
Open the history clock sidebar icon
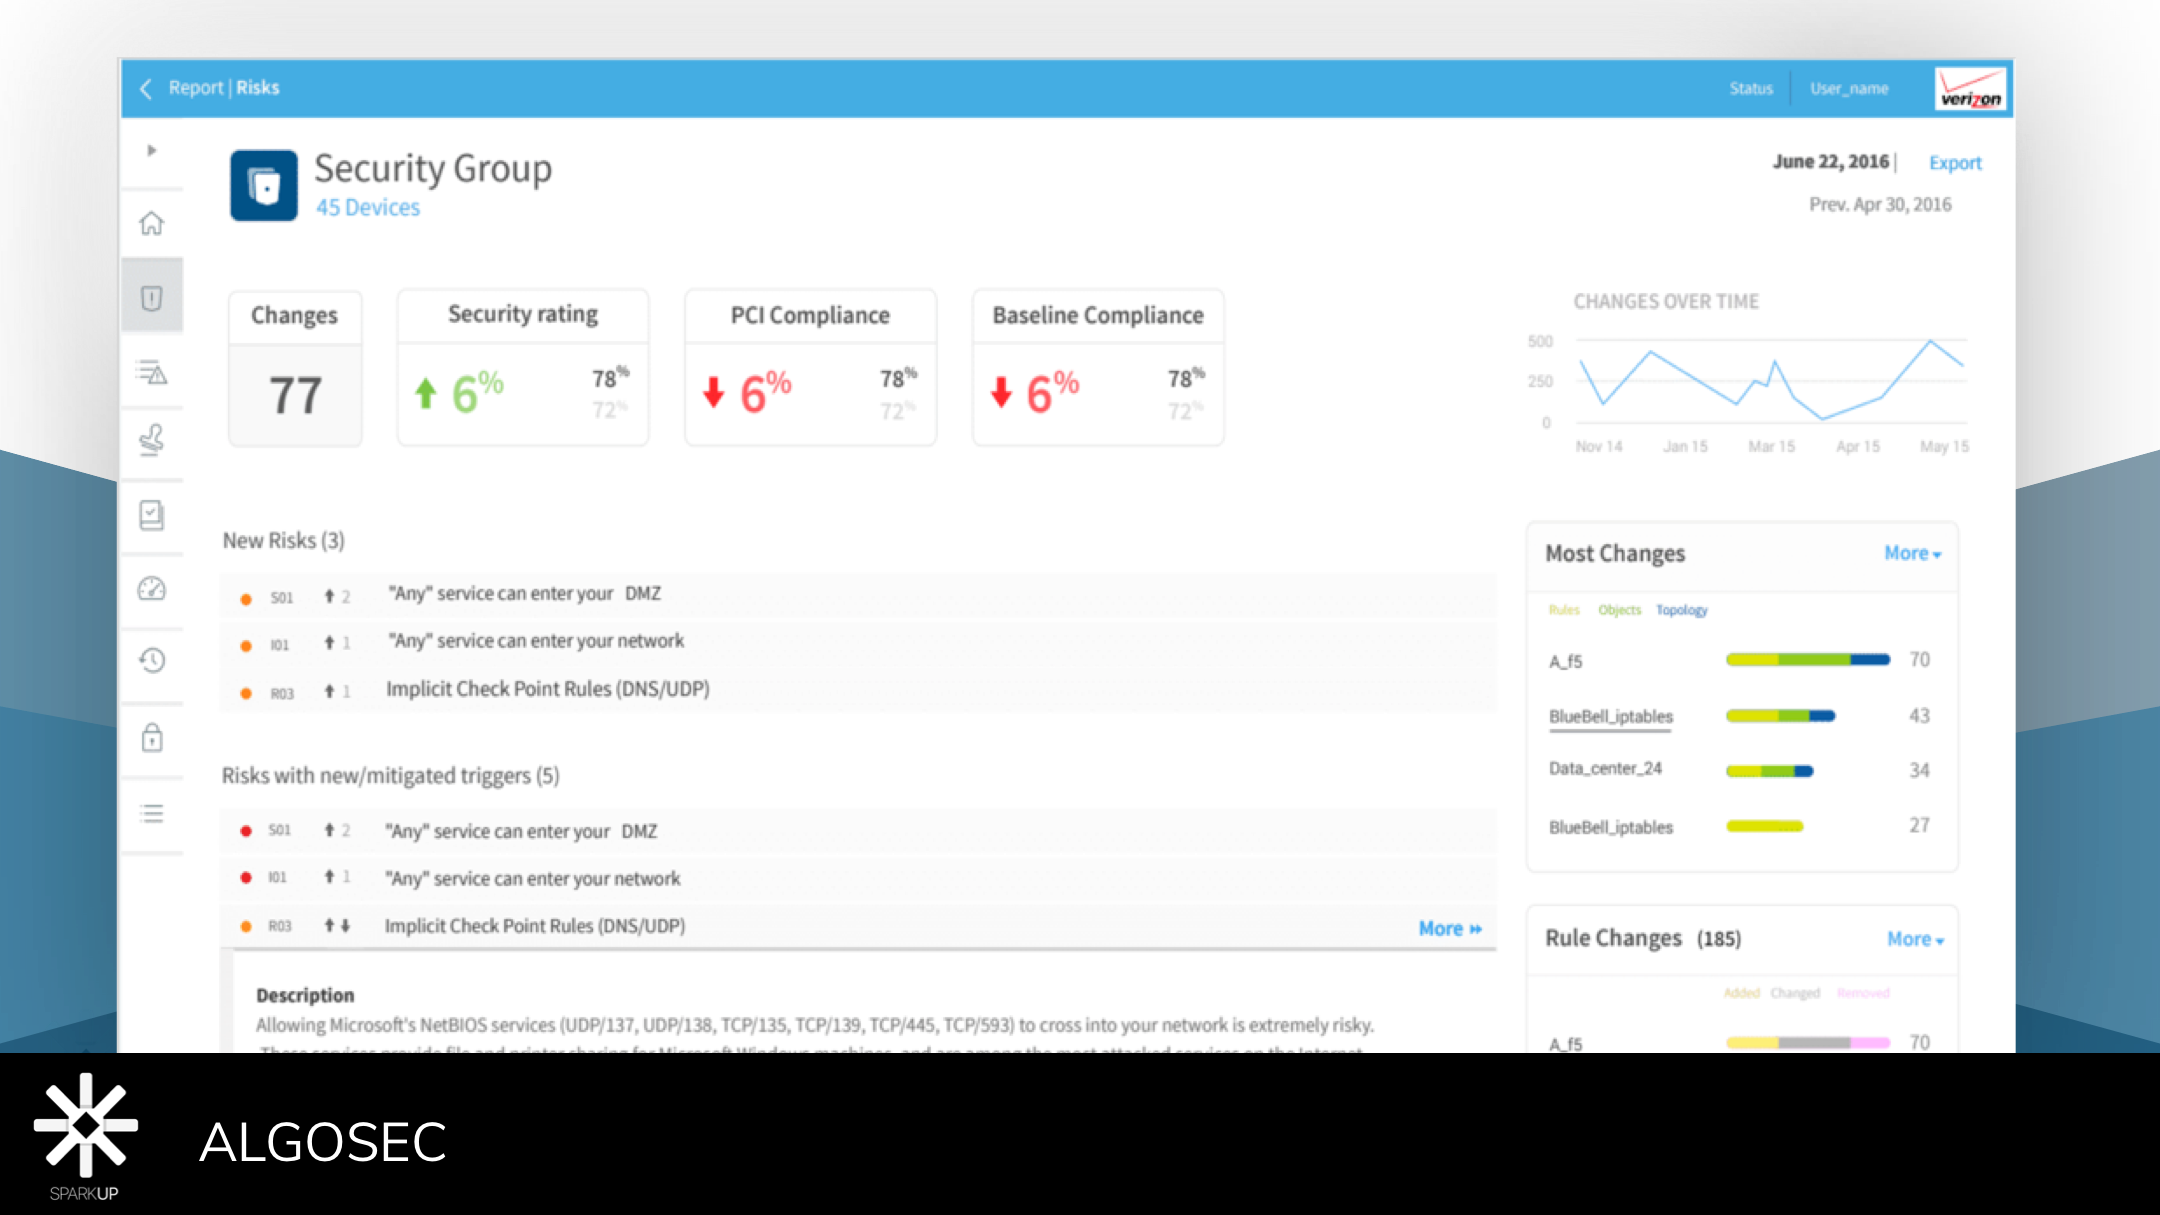point(152,660)
